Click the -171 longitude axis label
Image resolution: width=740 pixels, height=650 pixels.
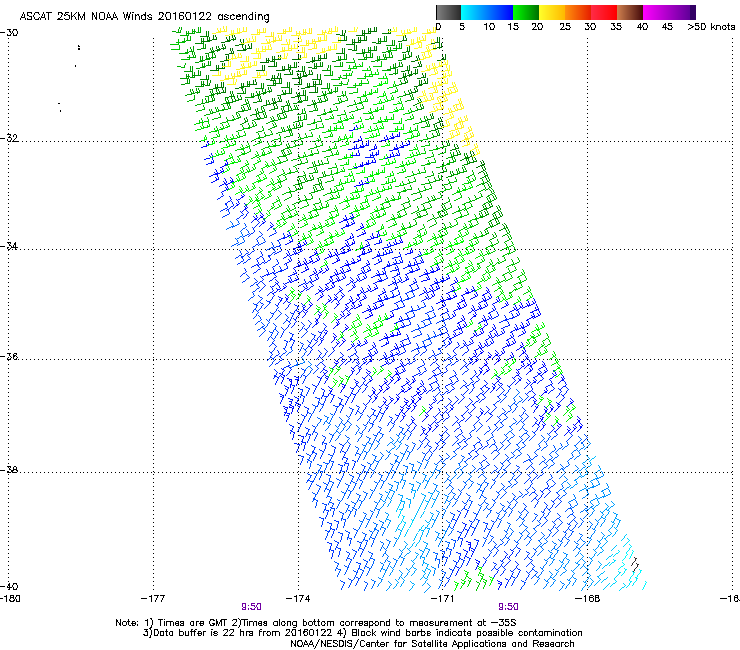443,599
